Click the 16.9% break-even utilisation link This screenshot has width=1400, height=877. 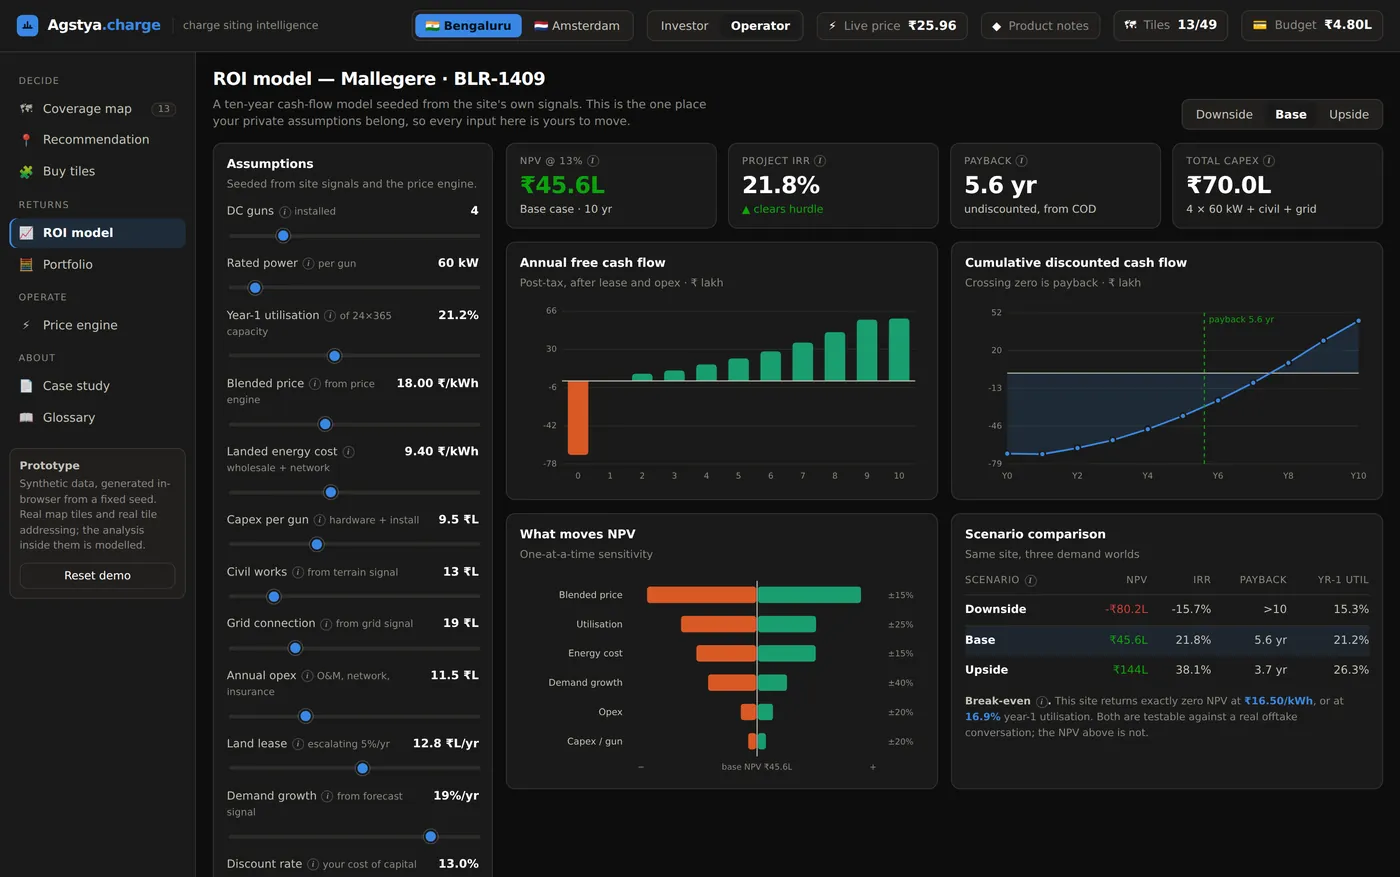pos(983,717)
